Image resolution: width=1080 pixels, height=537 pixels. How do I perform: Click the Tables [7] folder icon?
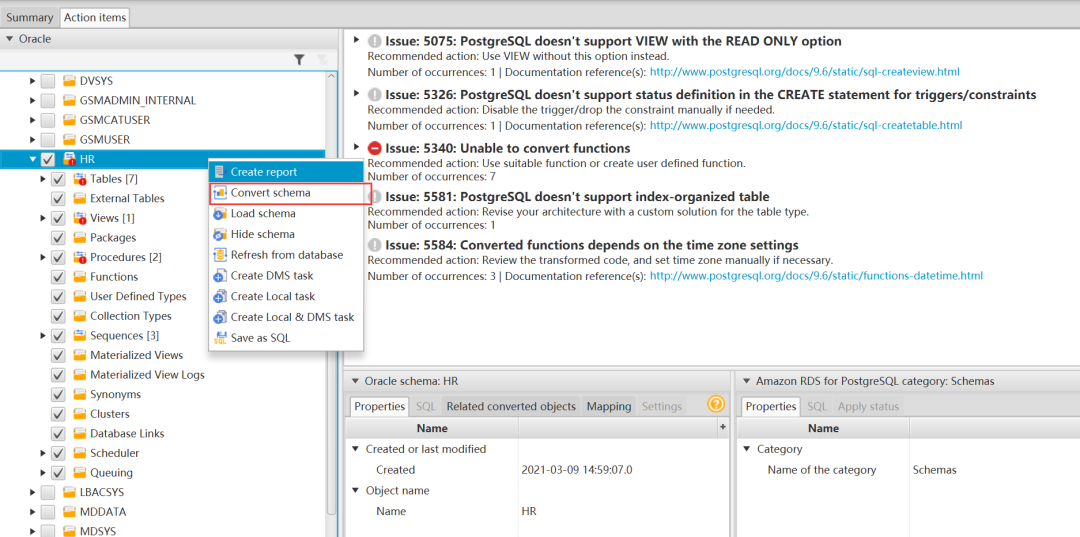click(79, 179)
